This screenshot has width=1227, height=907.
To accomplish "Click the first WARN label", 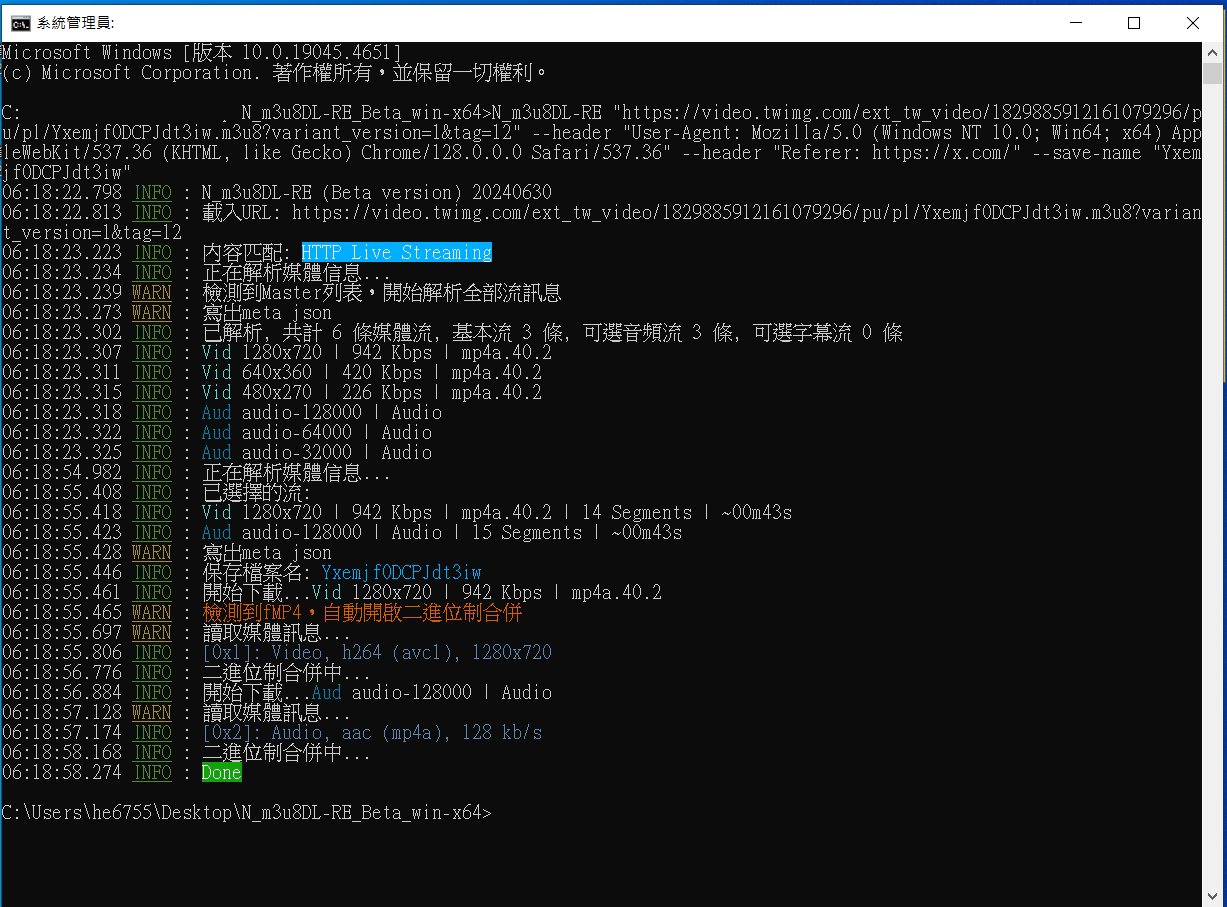I will 151,293.
